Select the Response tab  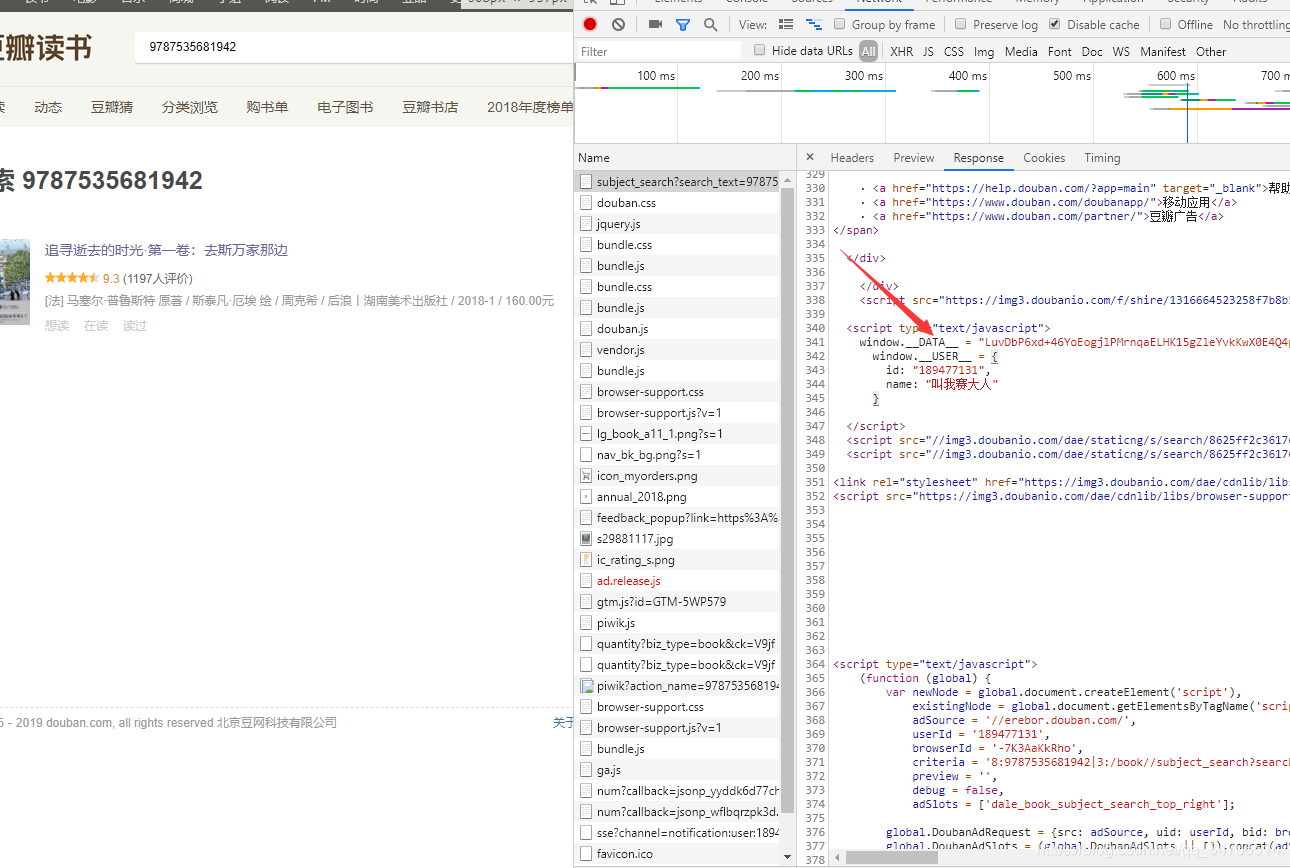click(979, 157)
